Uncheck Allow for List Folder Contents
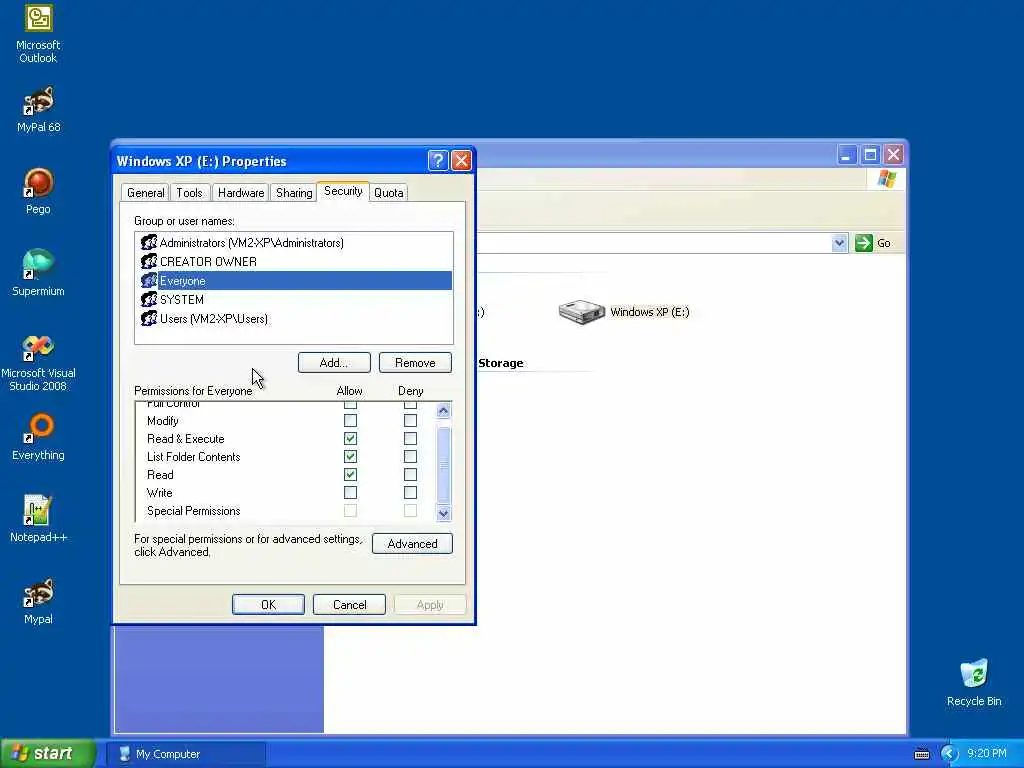The width and height of the screenshot is (1024, 768). (350, 456)
